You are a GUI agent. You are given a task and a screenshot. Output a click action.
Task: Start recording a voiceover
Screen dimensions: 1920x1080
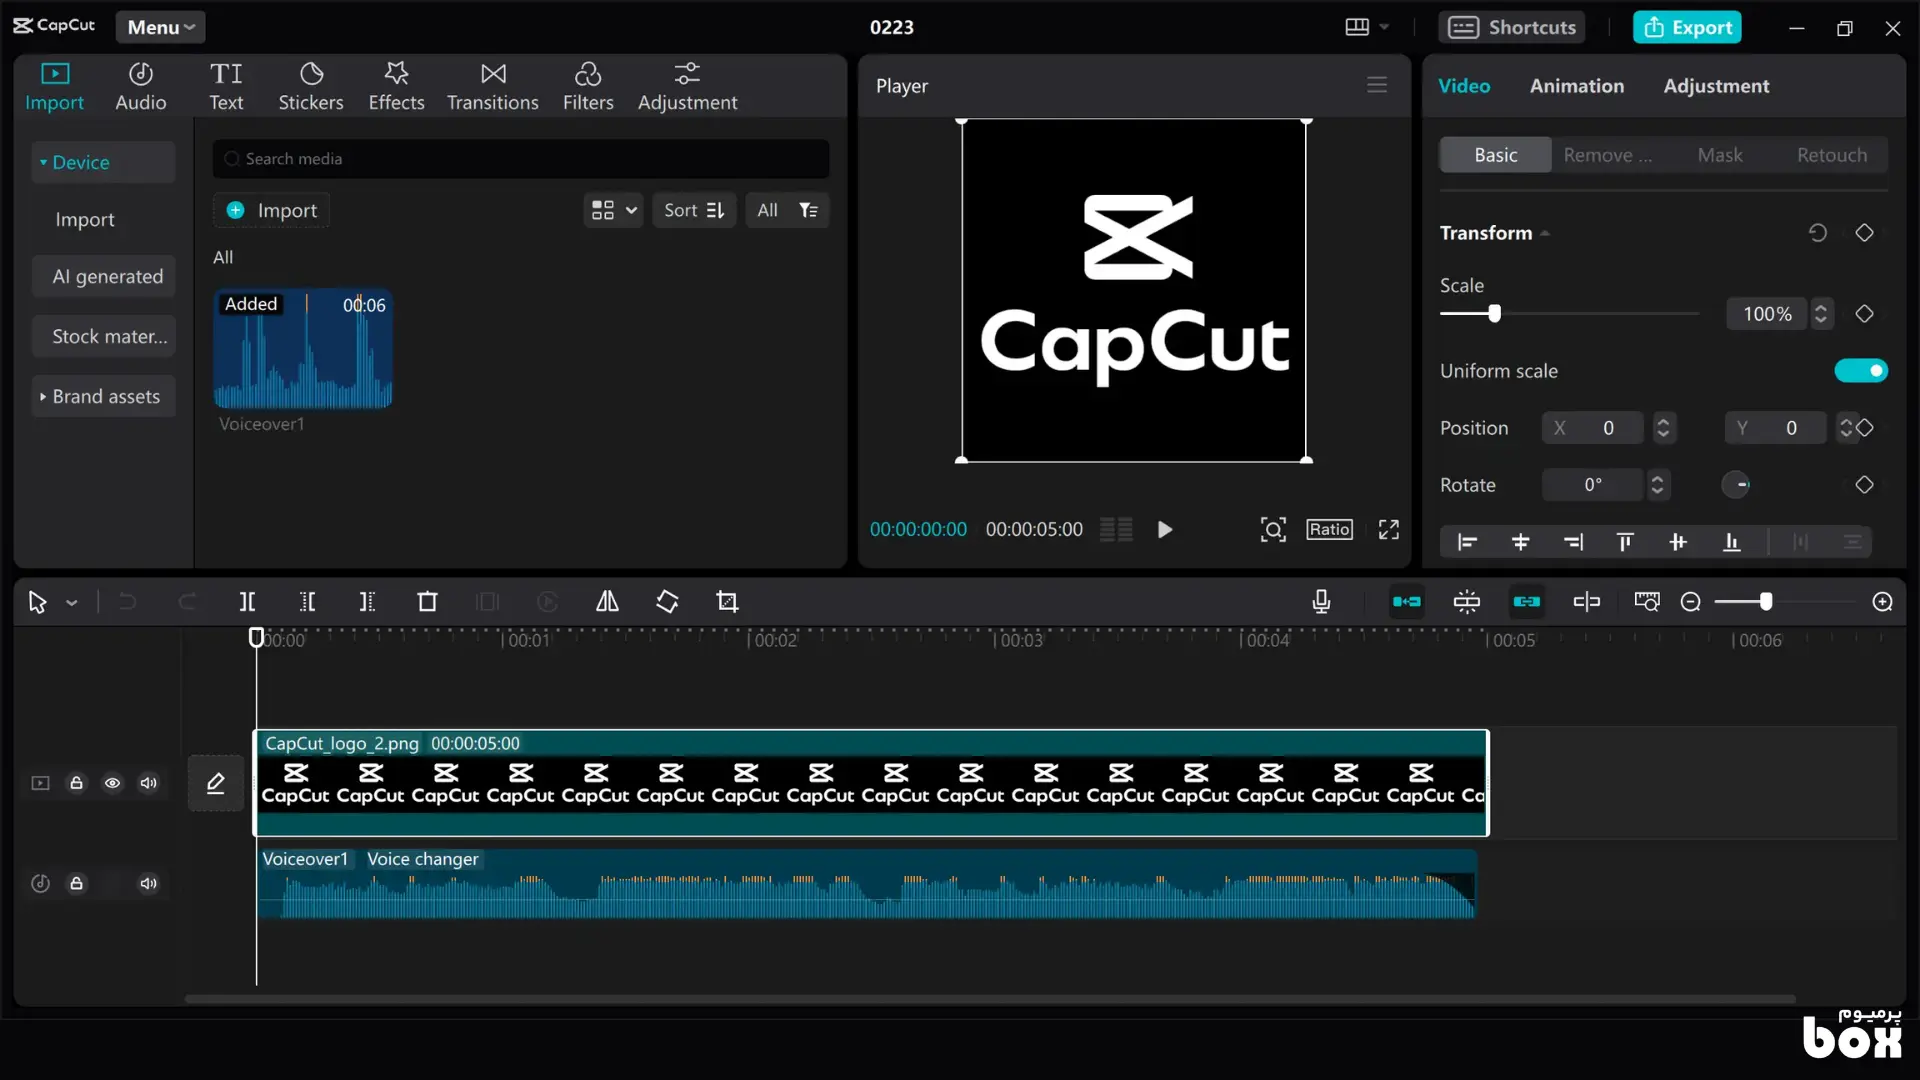click(x=1321, y=602)
